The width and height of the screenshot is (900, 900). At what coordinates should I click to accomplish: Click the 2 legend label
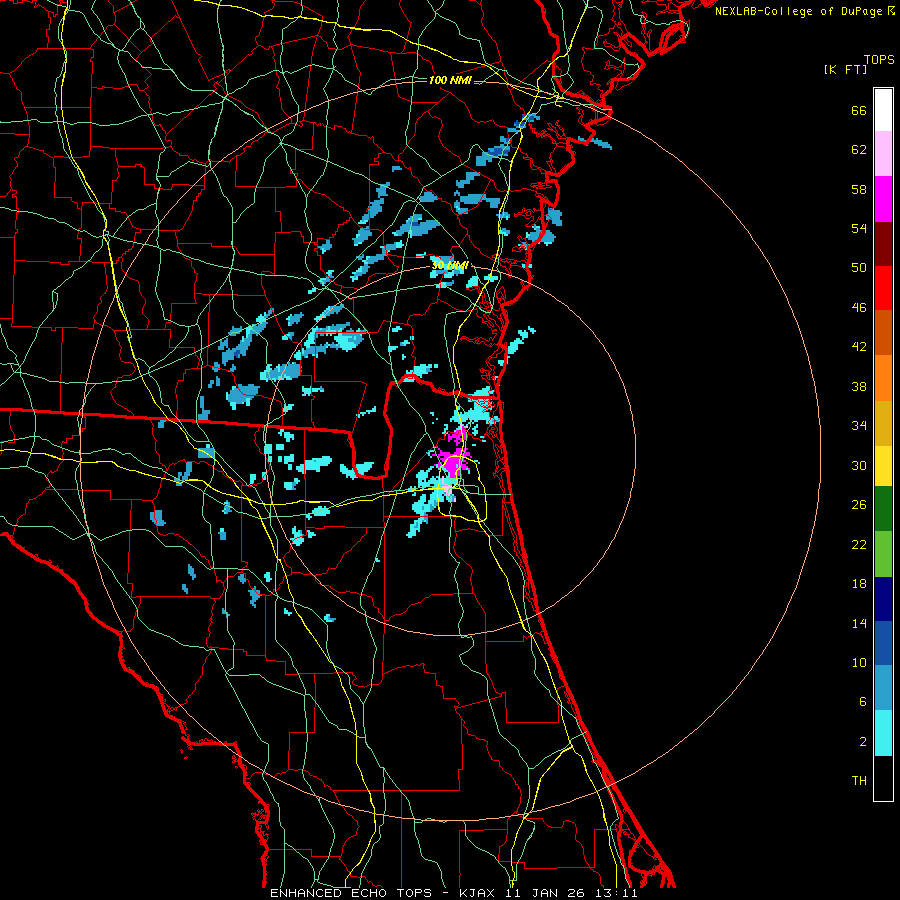click(863, 742)
